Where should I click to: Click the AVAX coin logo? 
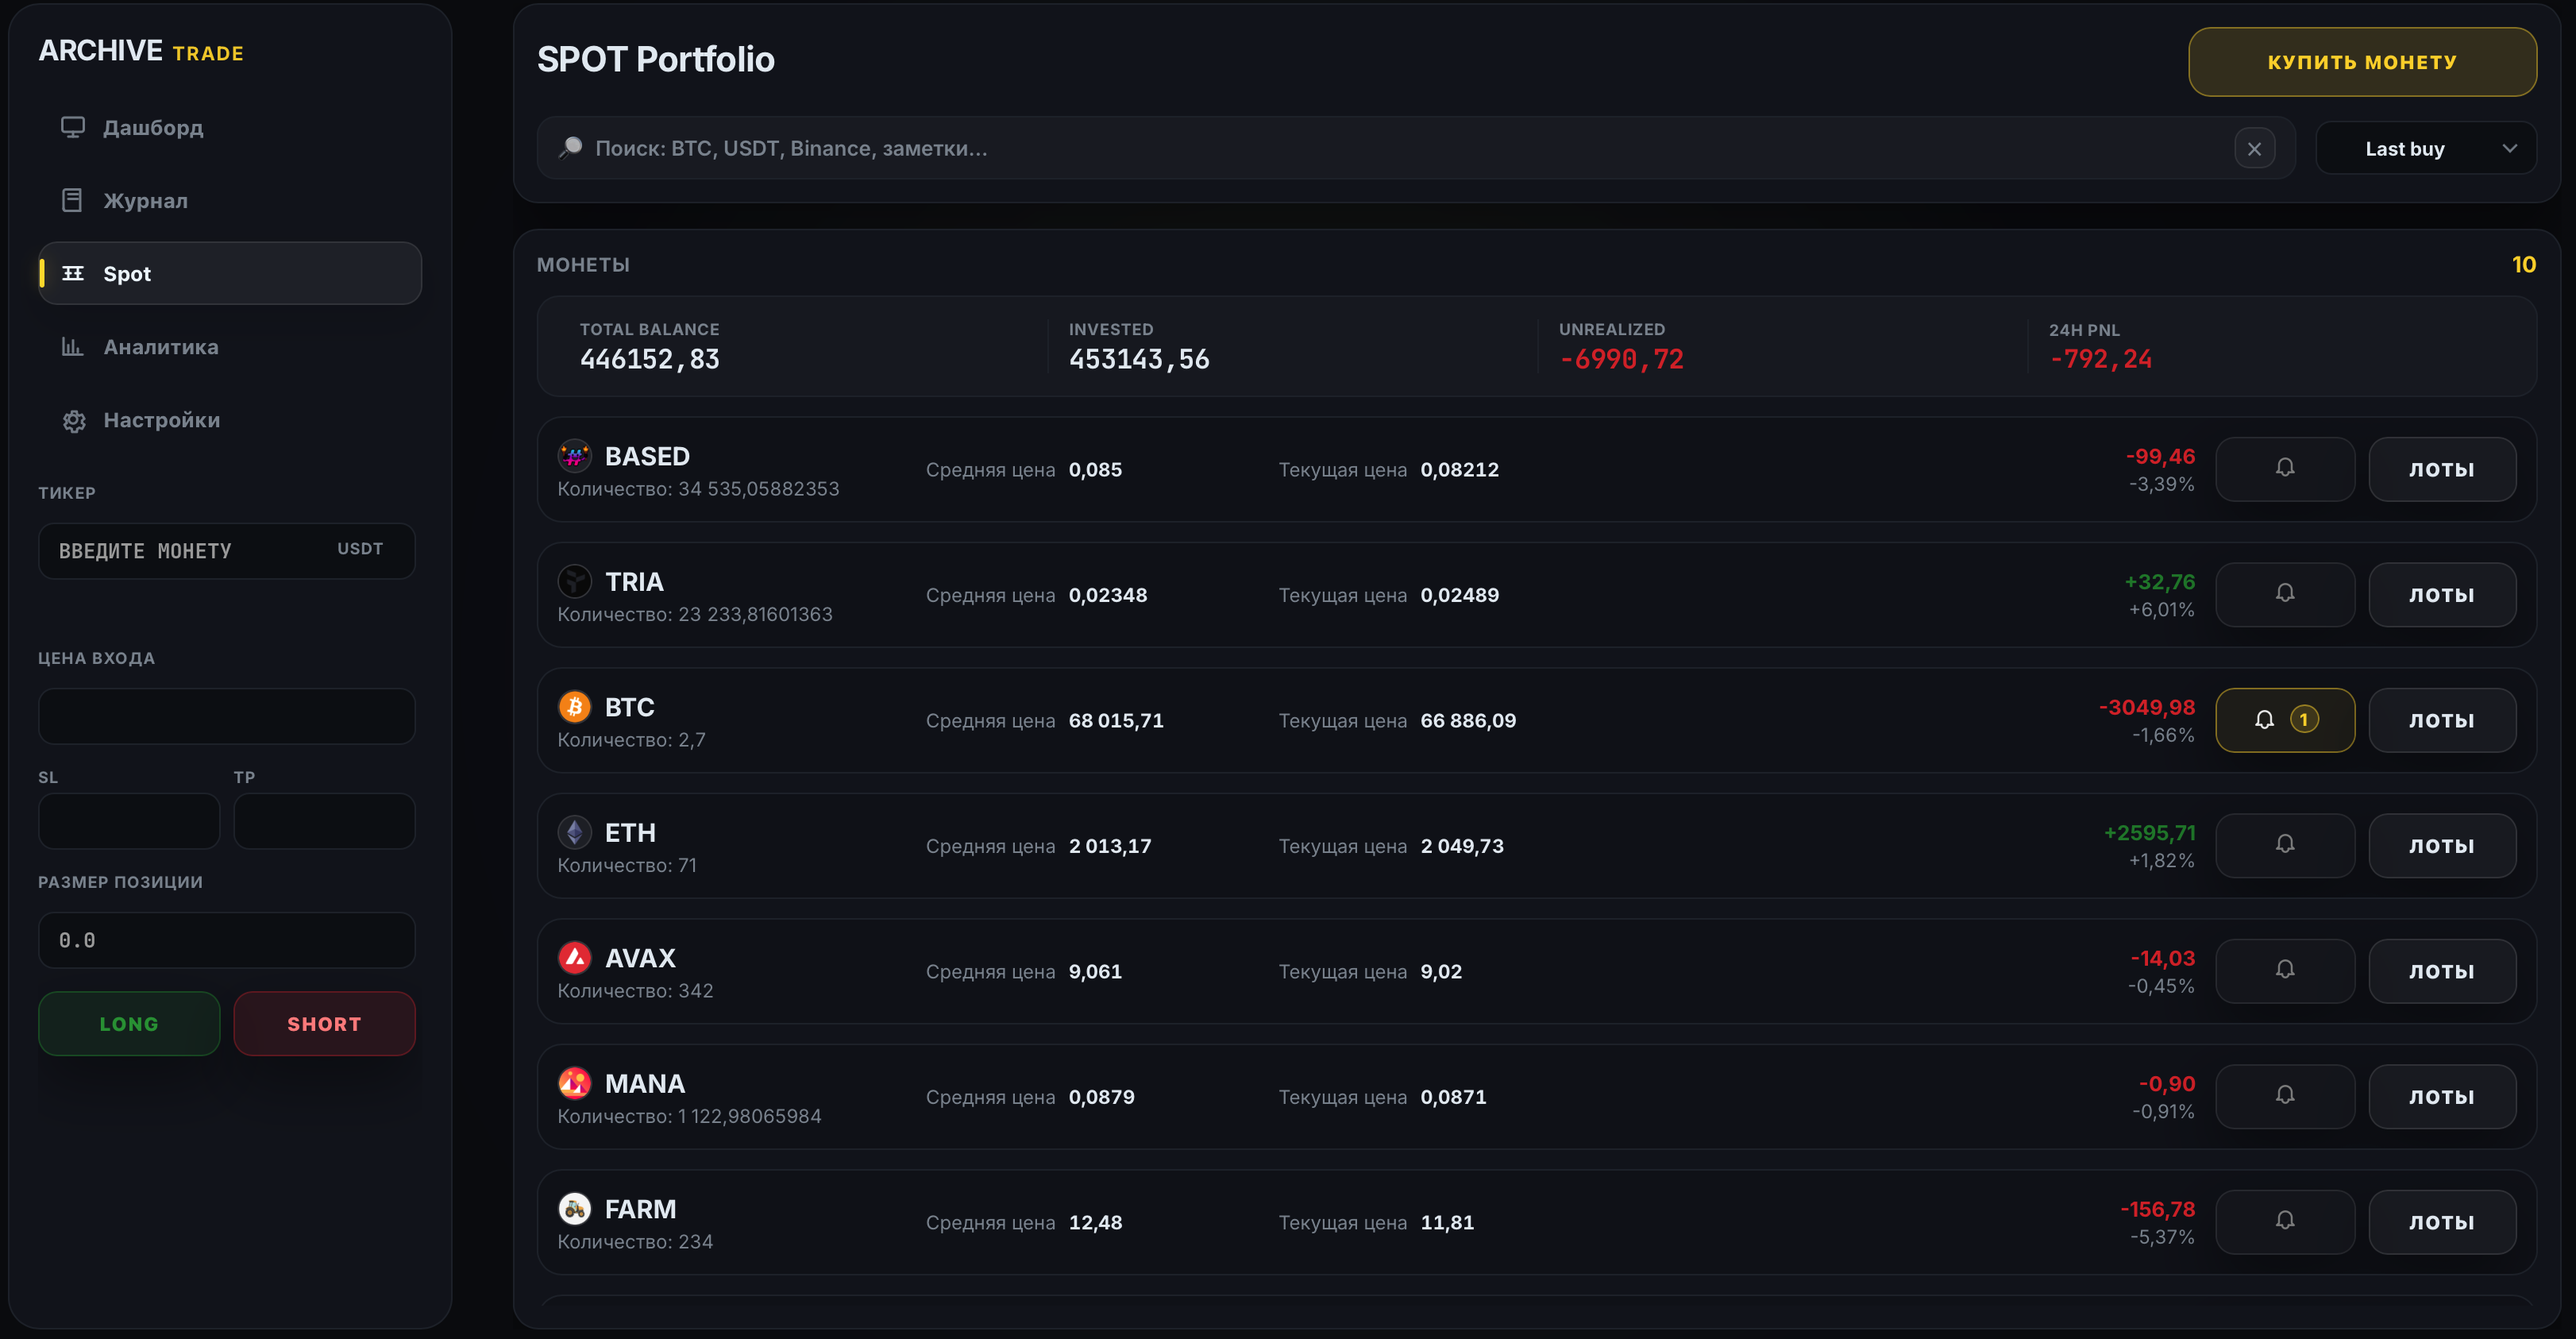click(574, 958)
